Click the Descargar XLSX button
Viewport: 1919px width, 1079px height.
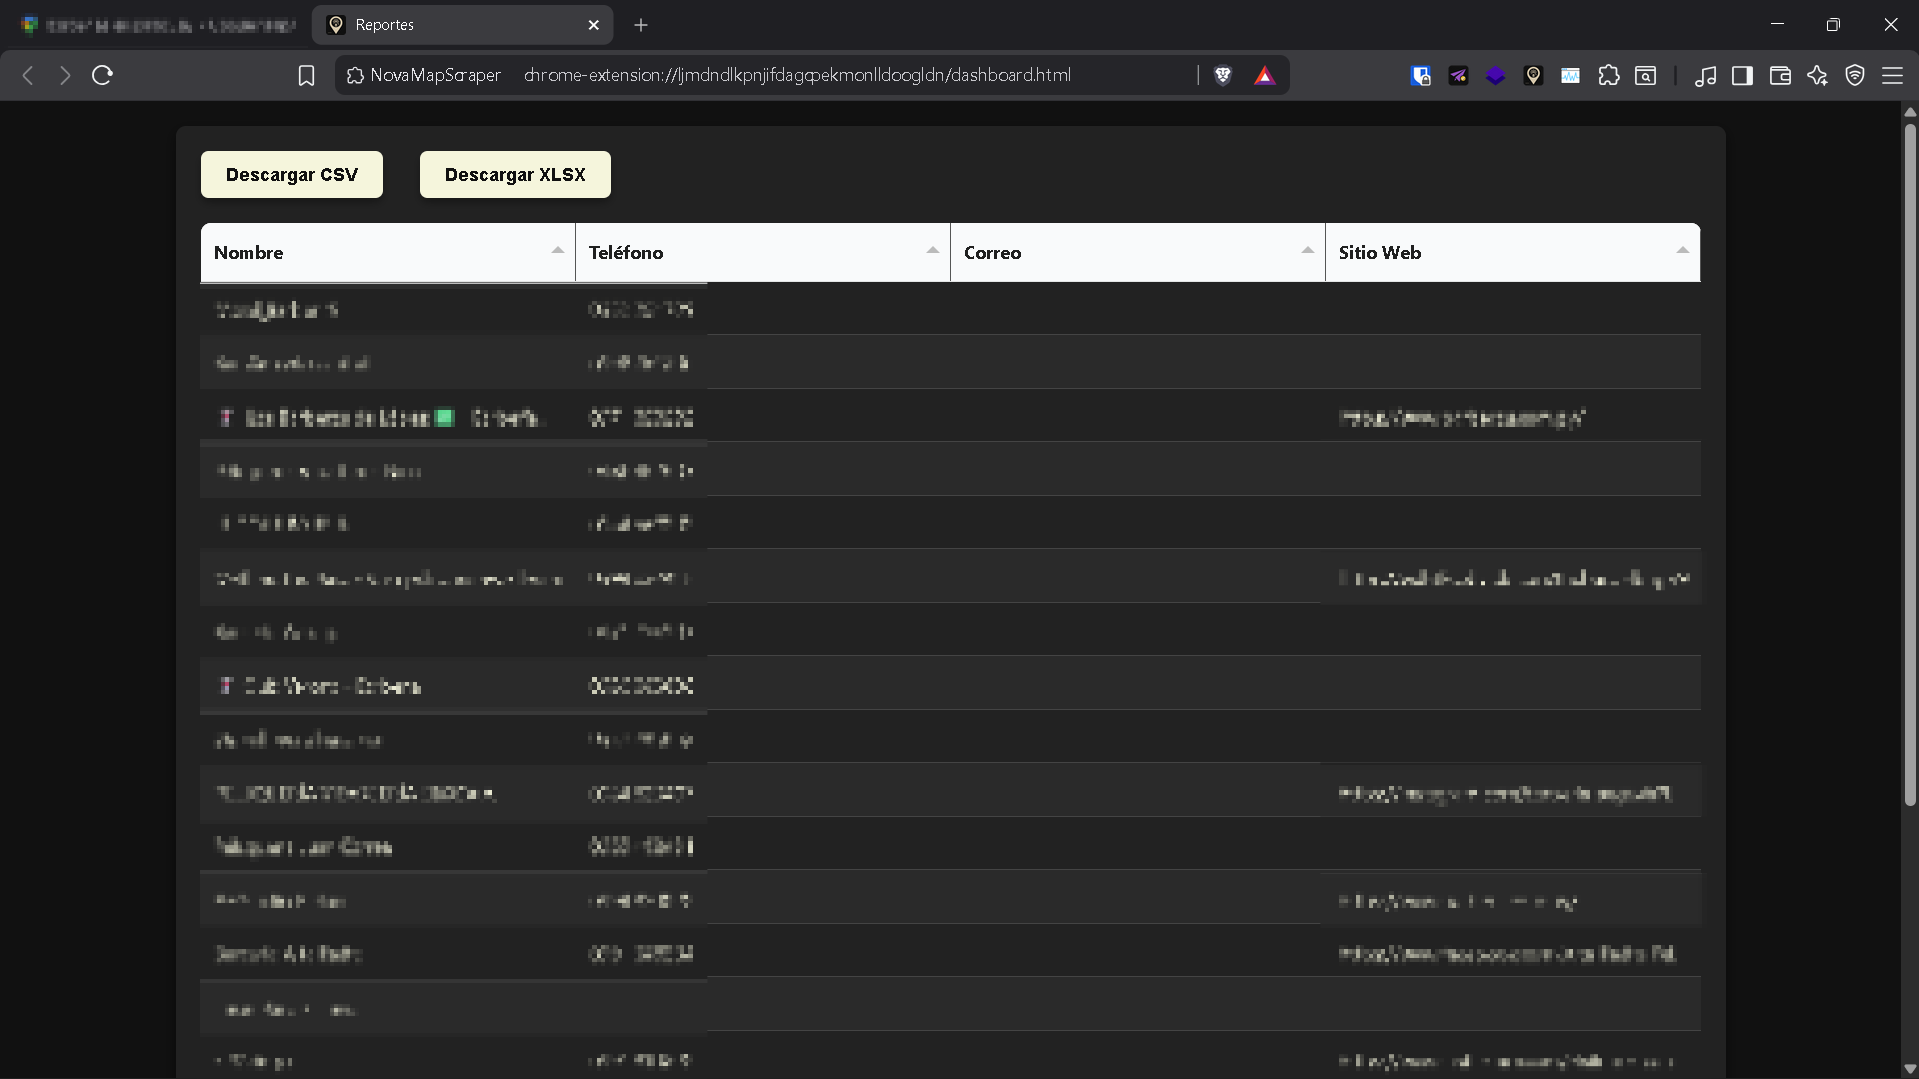click(515, 174)
